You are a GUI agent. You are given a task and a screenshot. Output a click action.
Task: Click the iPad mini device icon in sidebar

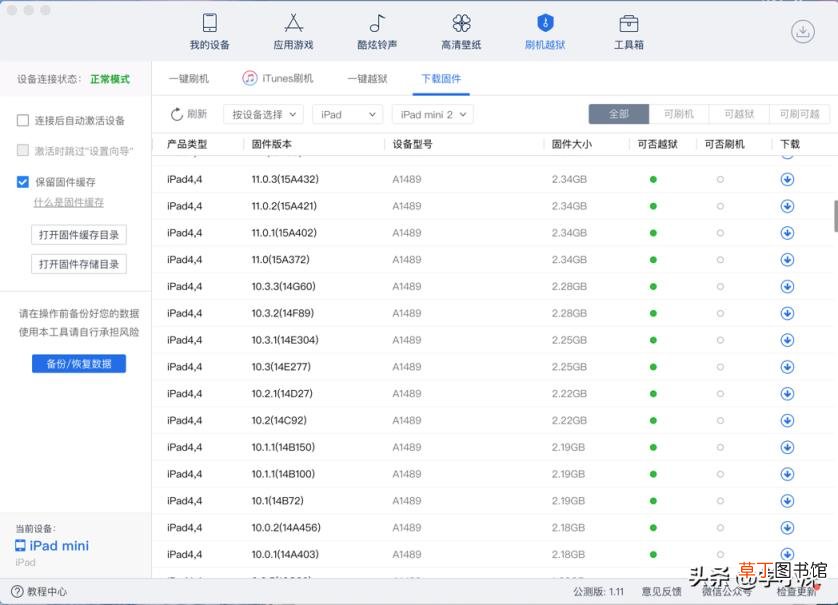tap(20, 546)
